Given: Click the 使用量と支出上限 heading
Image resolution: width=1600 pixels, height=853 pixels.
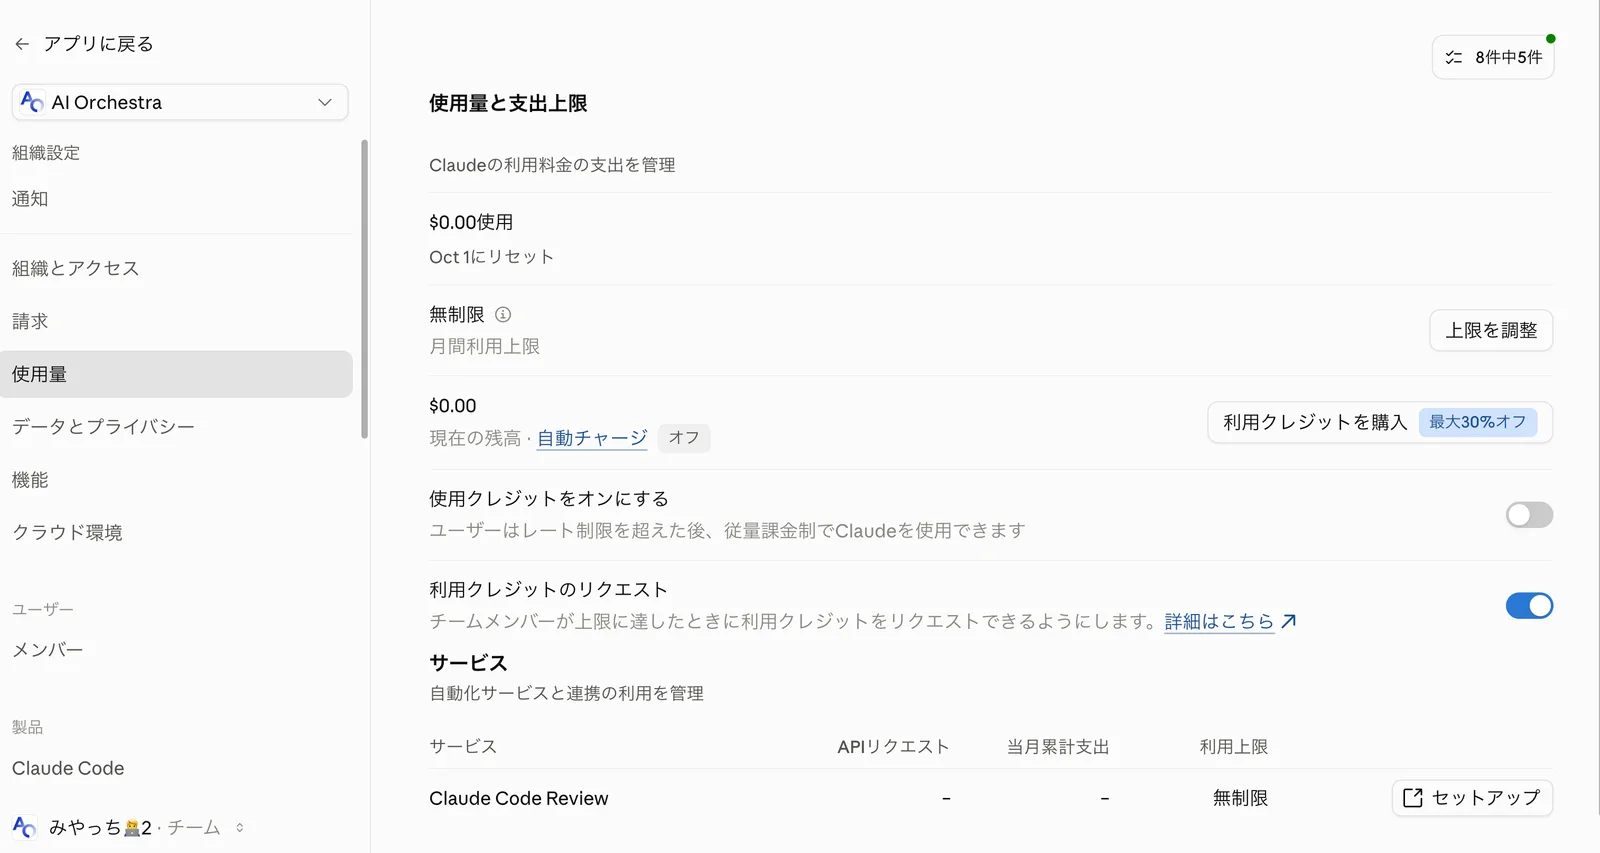Looking at the screenshot, I should (x=508, y=103).
